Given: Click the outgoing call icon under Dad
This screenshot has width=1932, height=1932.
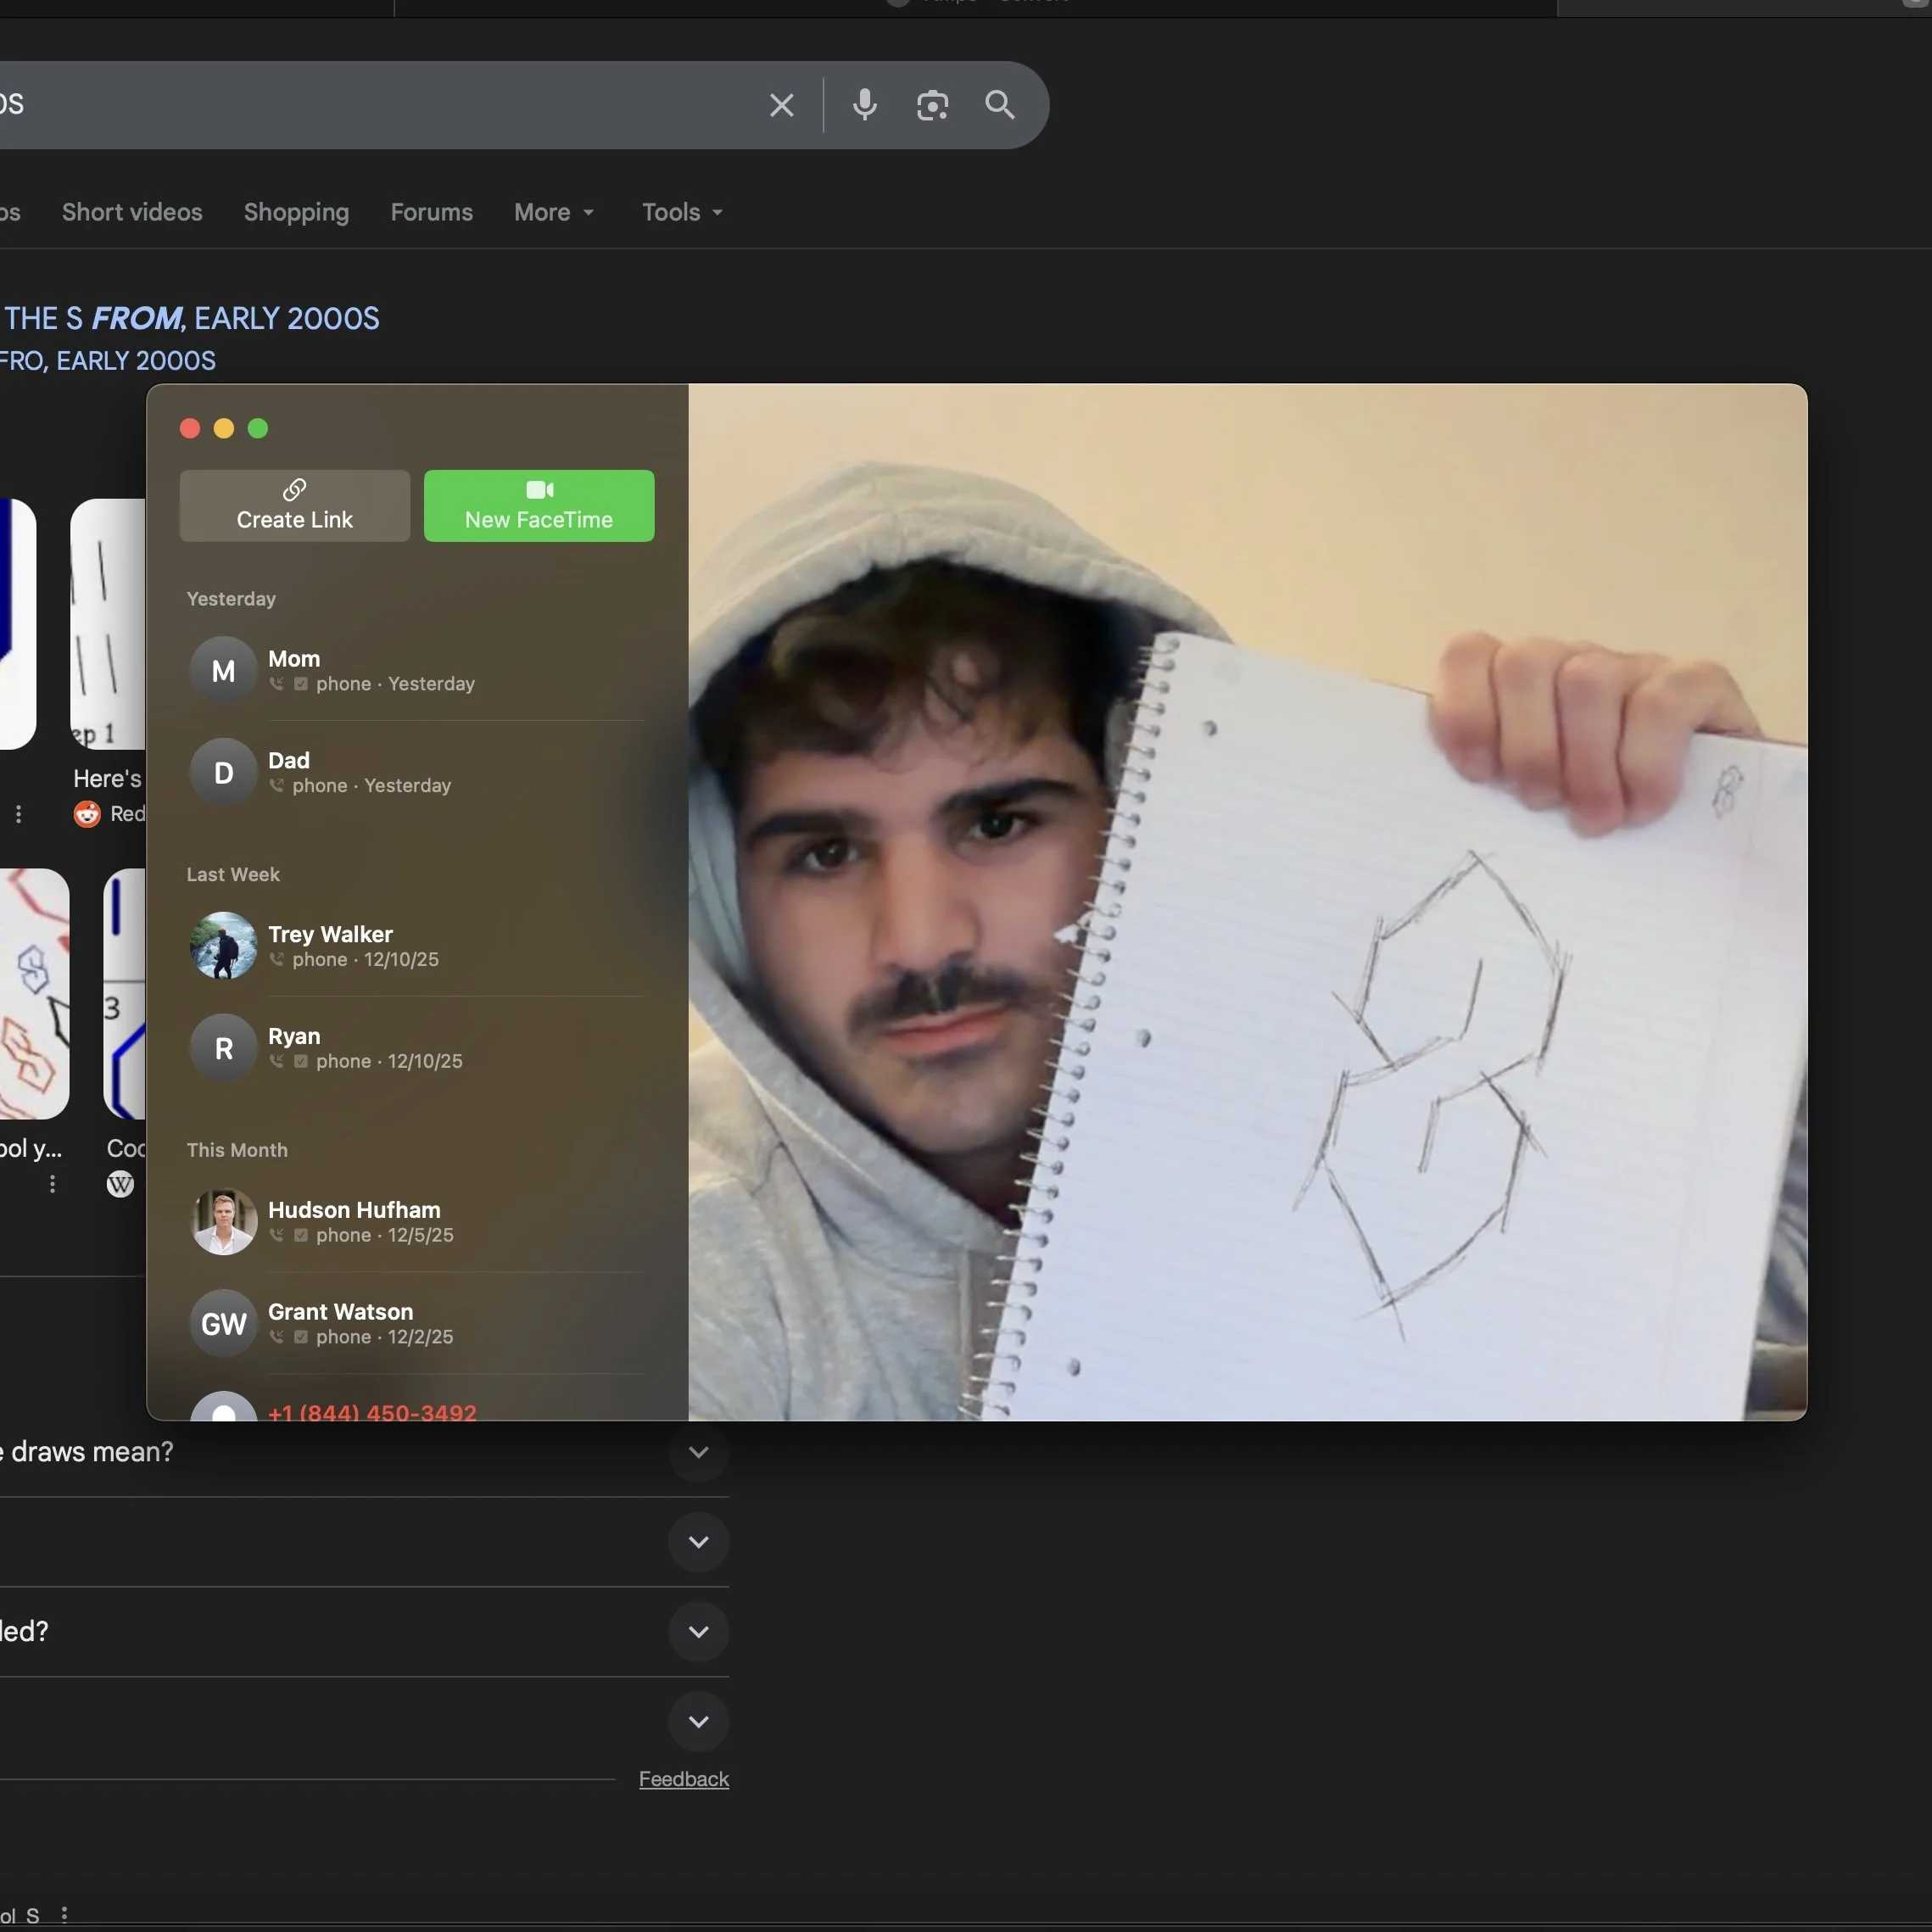Looking at the screenshot, I should [x=276, y=786].
